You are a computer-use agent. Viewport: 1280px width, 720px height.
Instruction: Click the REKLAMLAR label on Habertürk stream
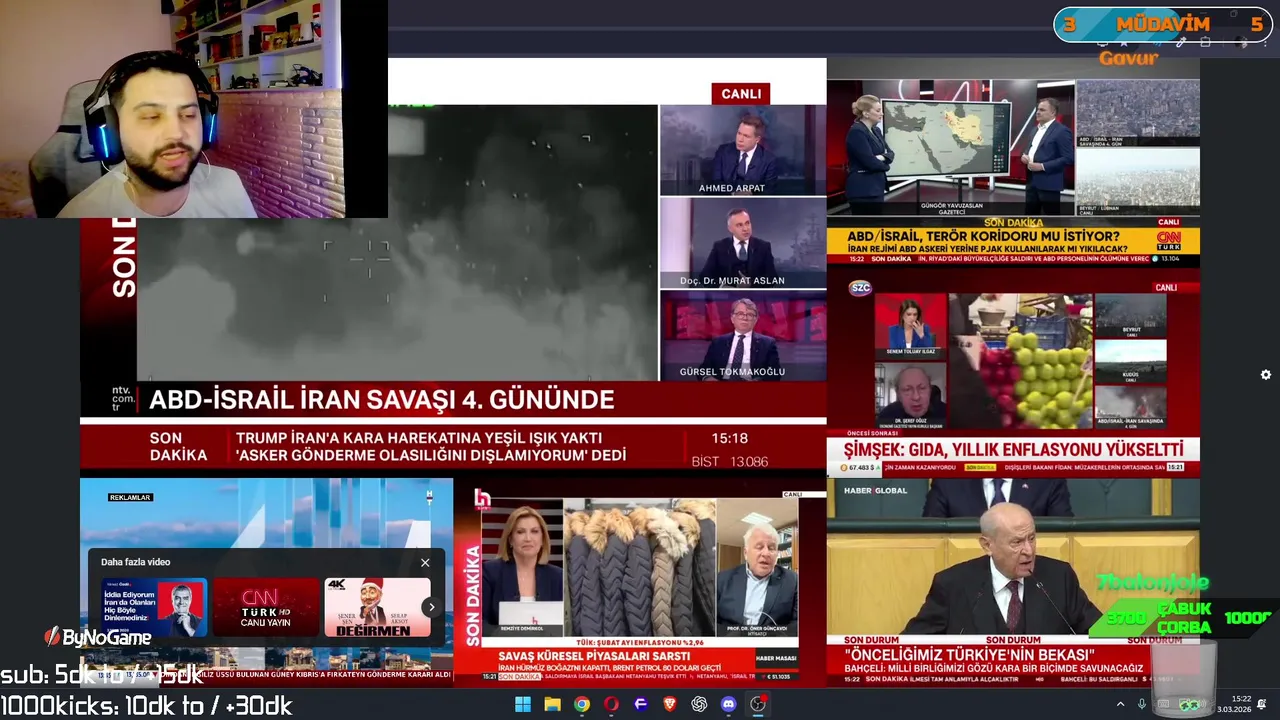click(x=130, y=497)
